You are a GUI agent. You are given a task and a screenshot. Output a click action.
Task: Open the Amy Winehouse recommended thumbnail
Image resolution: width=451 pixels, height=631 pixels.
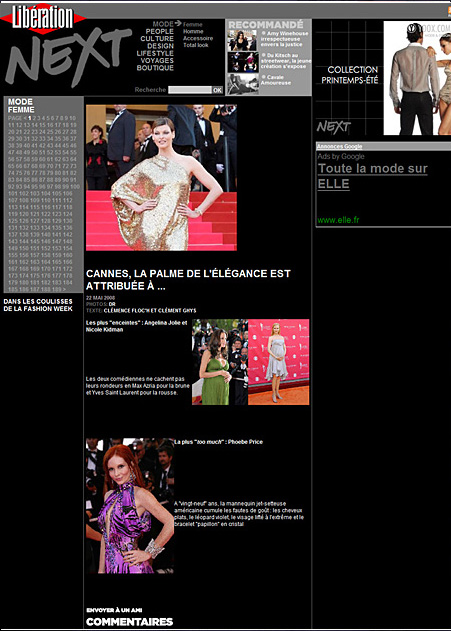(x=242, y=41)
